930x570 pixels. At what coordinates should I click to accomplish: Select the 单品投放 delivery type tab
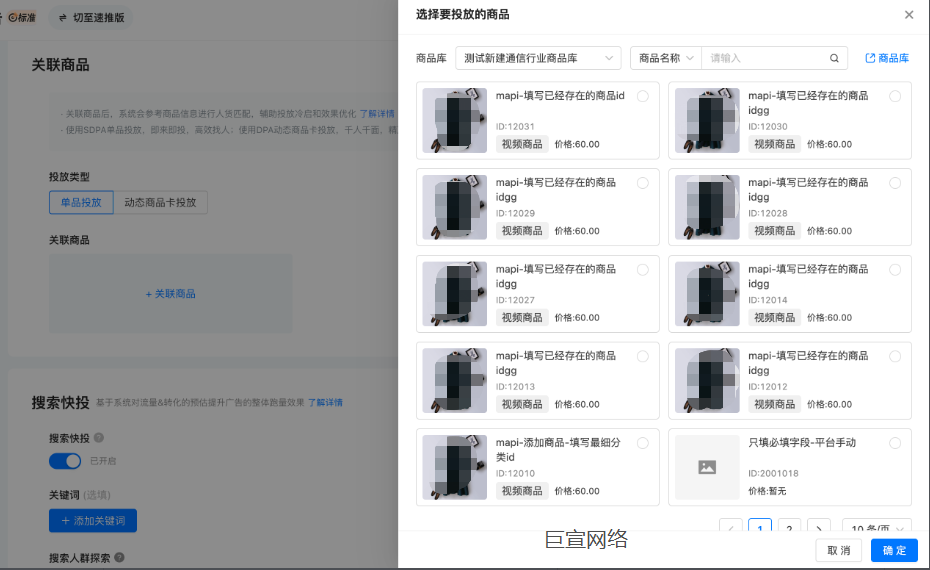pyautogui.click(x=81, y=202)
